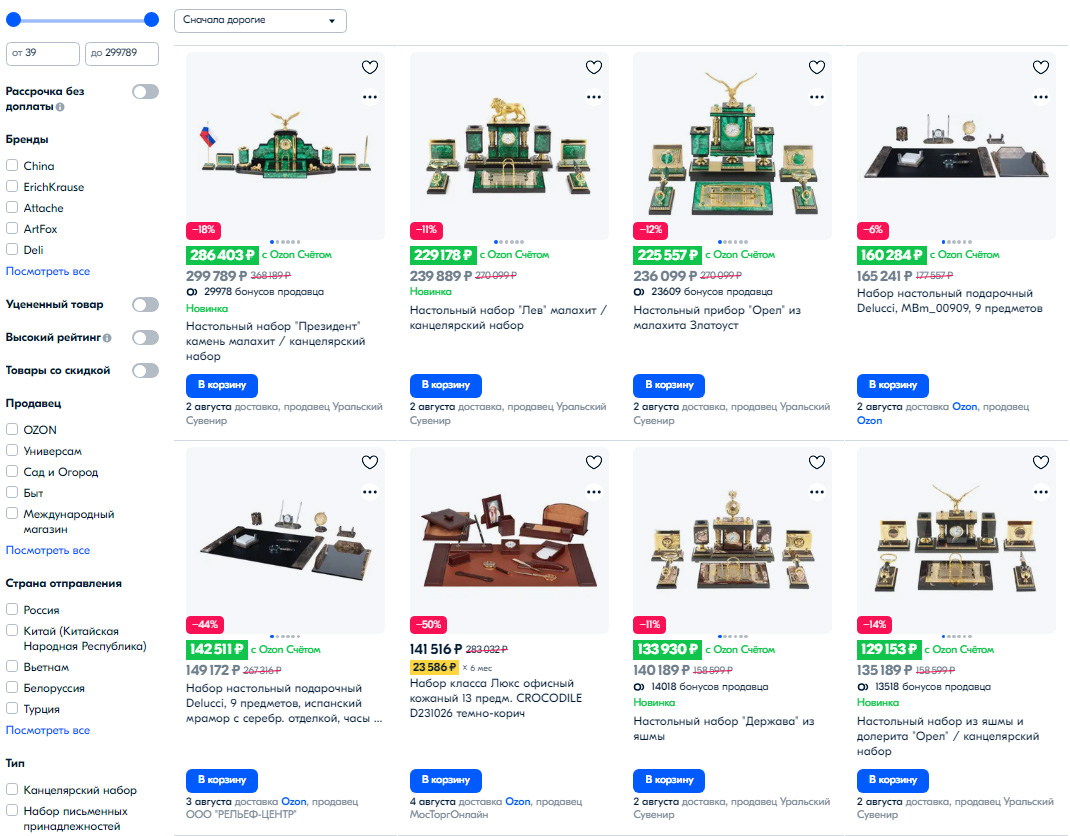Check the ErichKrause brand checkbox
Image resolution: width=1070 pixels, height=836 pixels.
point(12,186)
